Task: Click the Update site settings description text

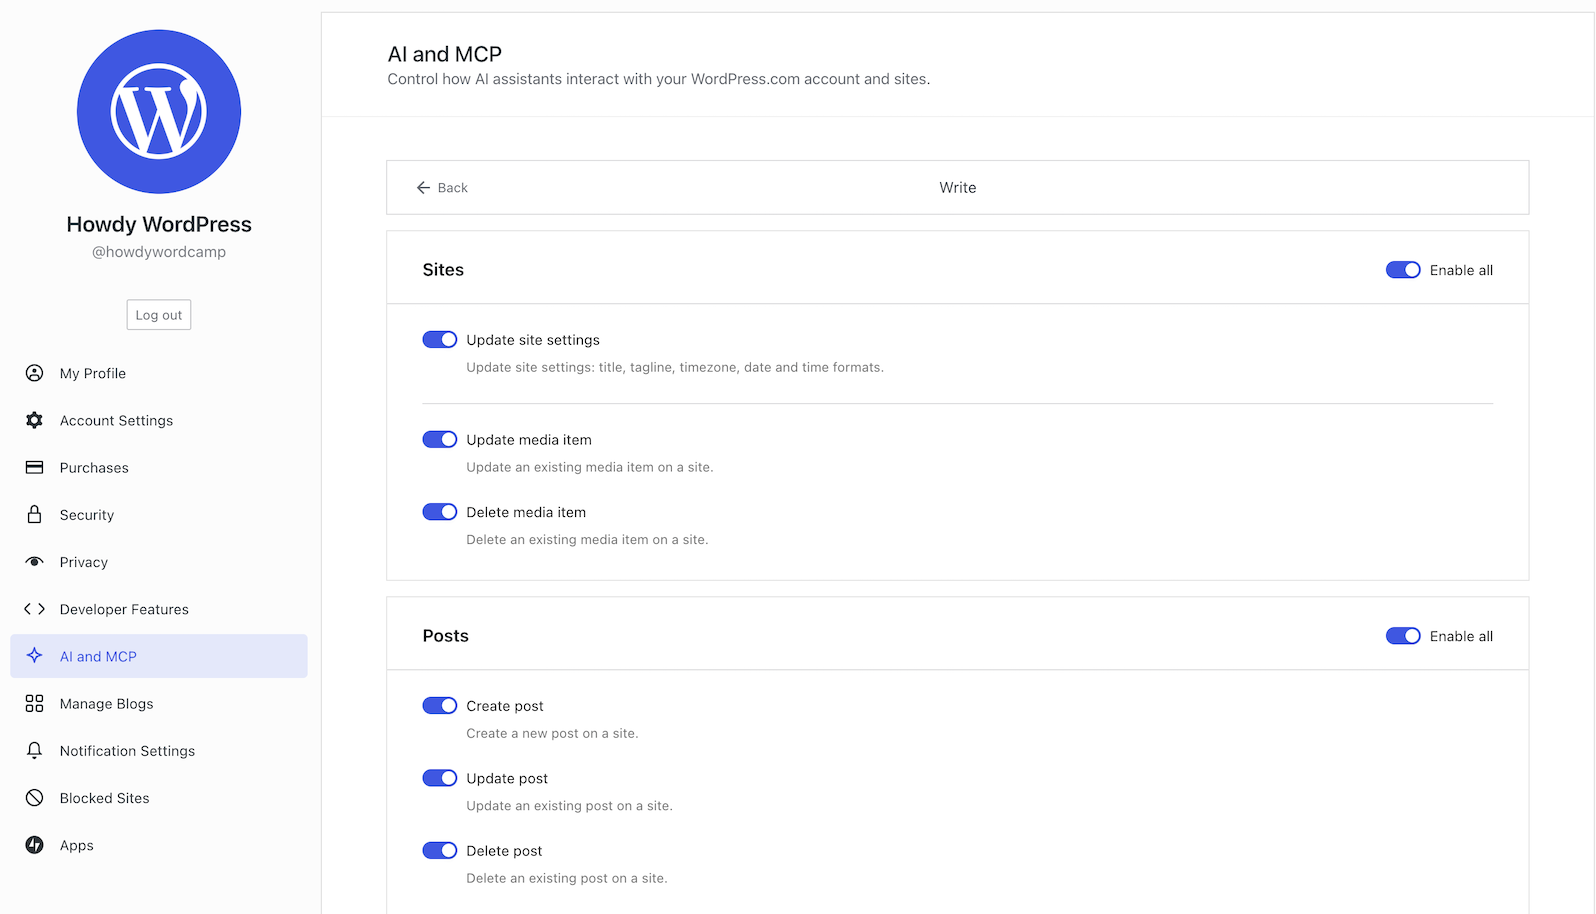Action: point(675,367)
